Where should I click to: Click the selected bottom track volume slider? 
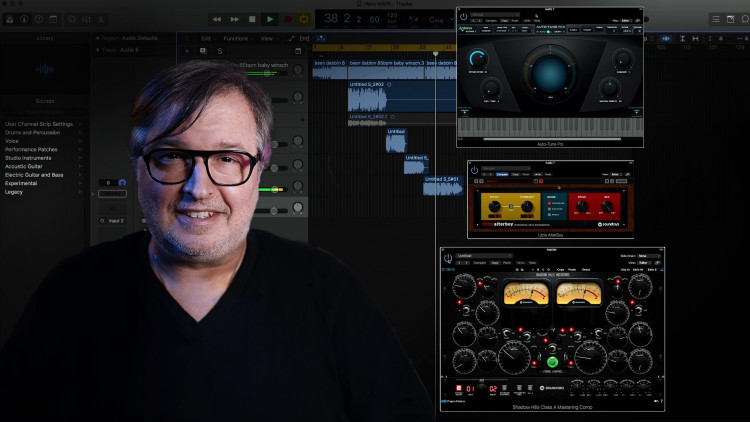274,211
